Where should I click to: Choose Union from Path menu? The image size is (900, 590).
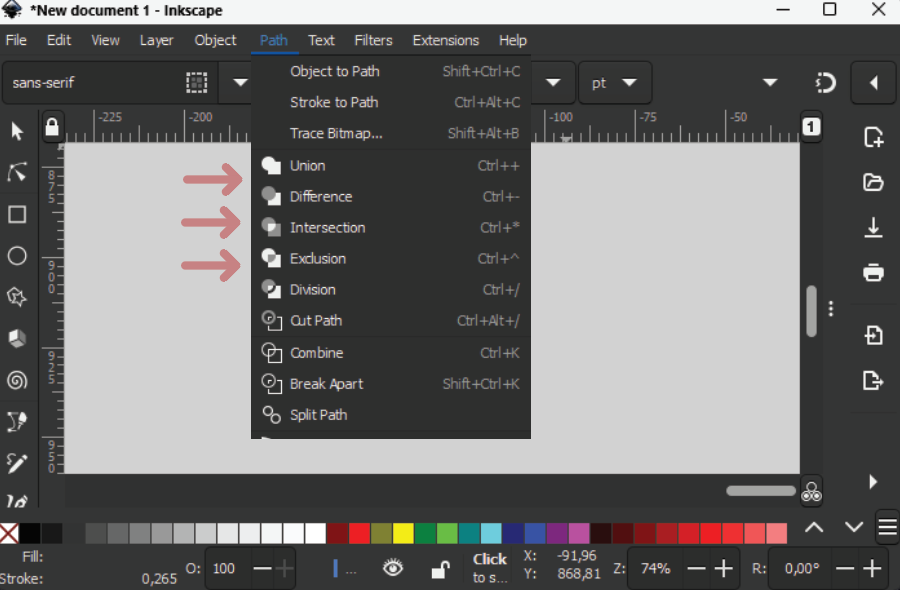pos(307,166)
